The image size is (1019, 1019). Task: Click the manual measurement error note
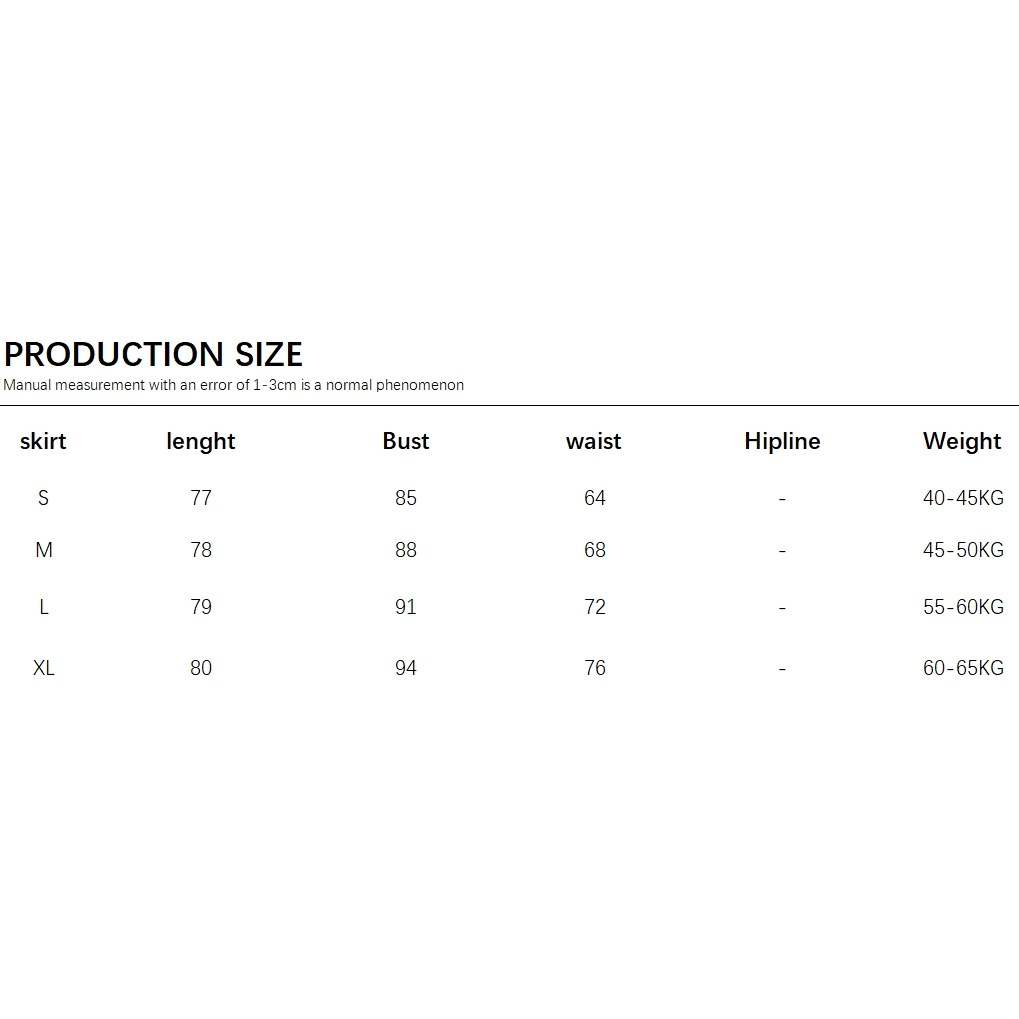pos(233,385)
